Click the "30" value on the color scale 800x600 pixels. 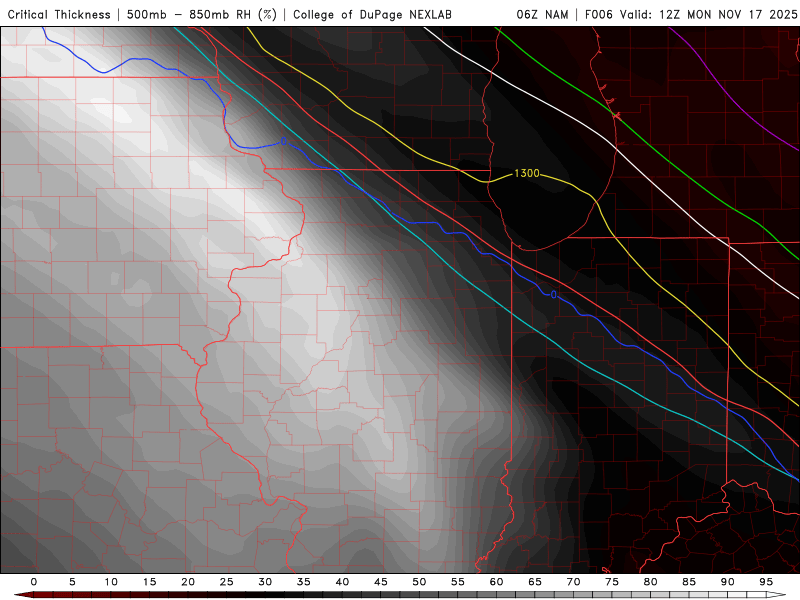pos(265,582)
